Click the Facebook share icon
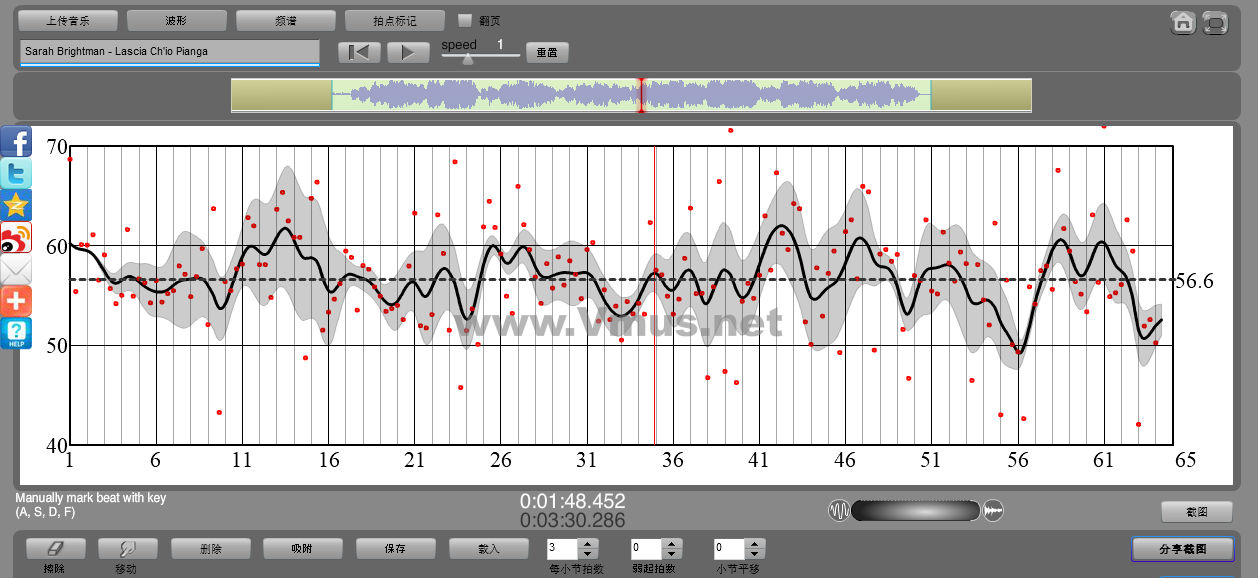This screenshot has width=1258, height=578. click(16, 141)
